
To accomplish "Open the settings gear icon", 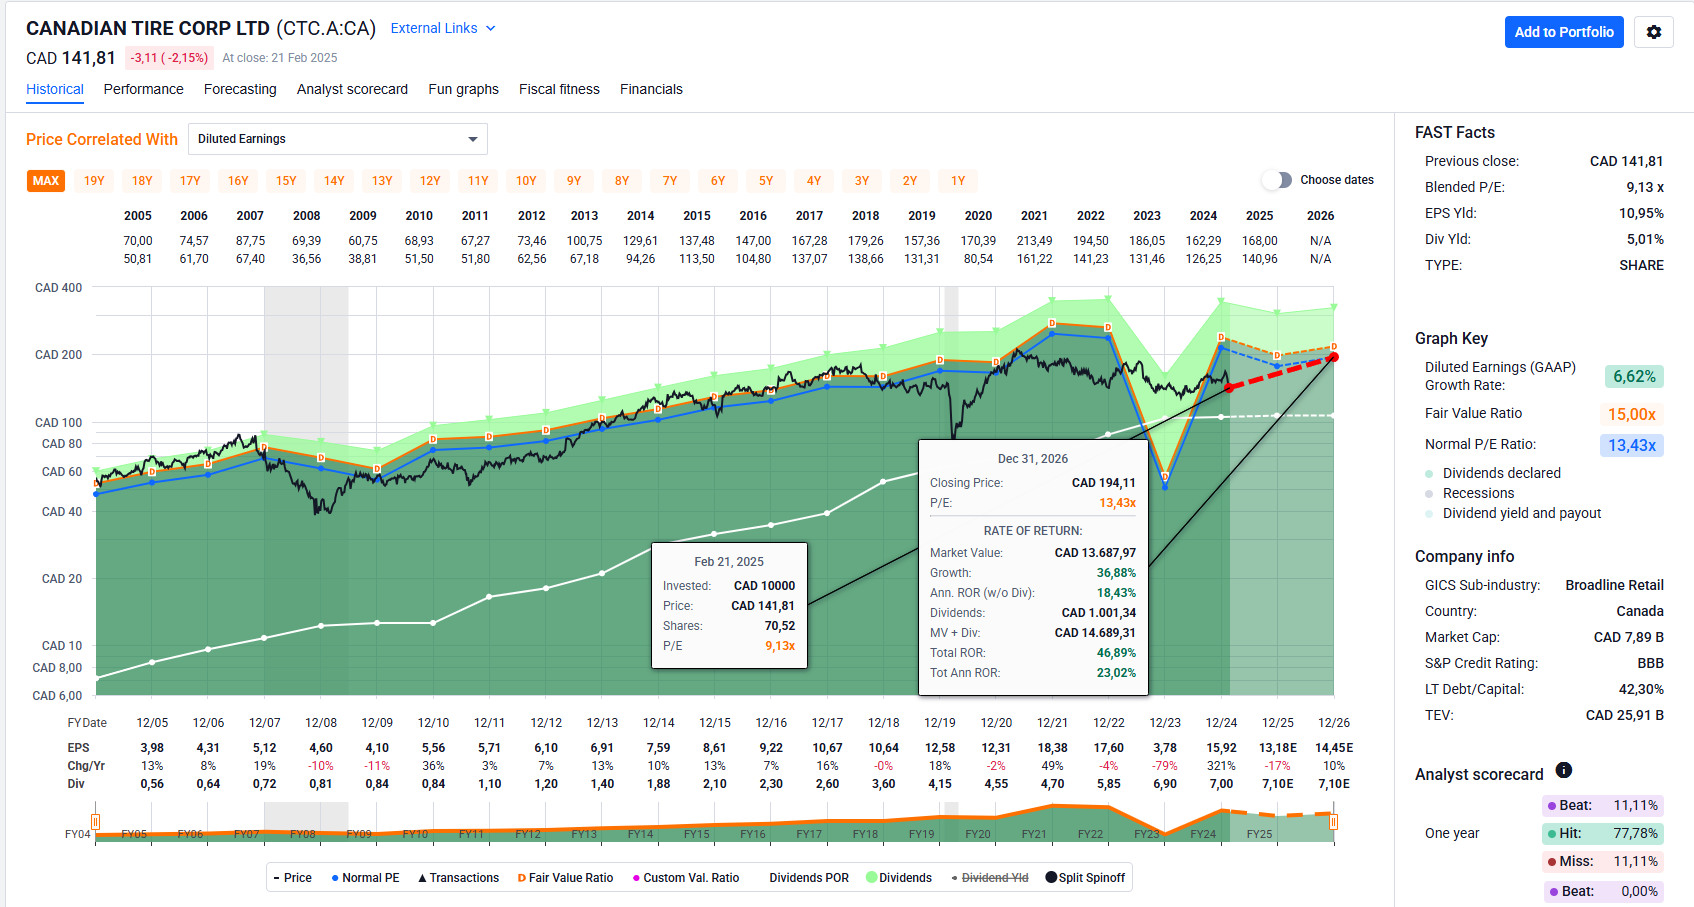I will point(1653,32).
